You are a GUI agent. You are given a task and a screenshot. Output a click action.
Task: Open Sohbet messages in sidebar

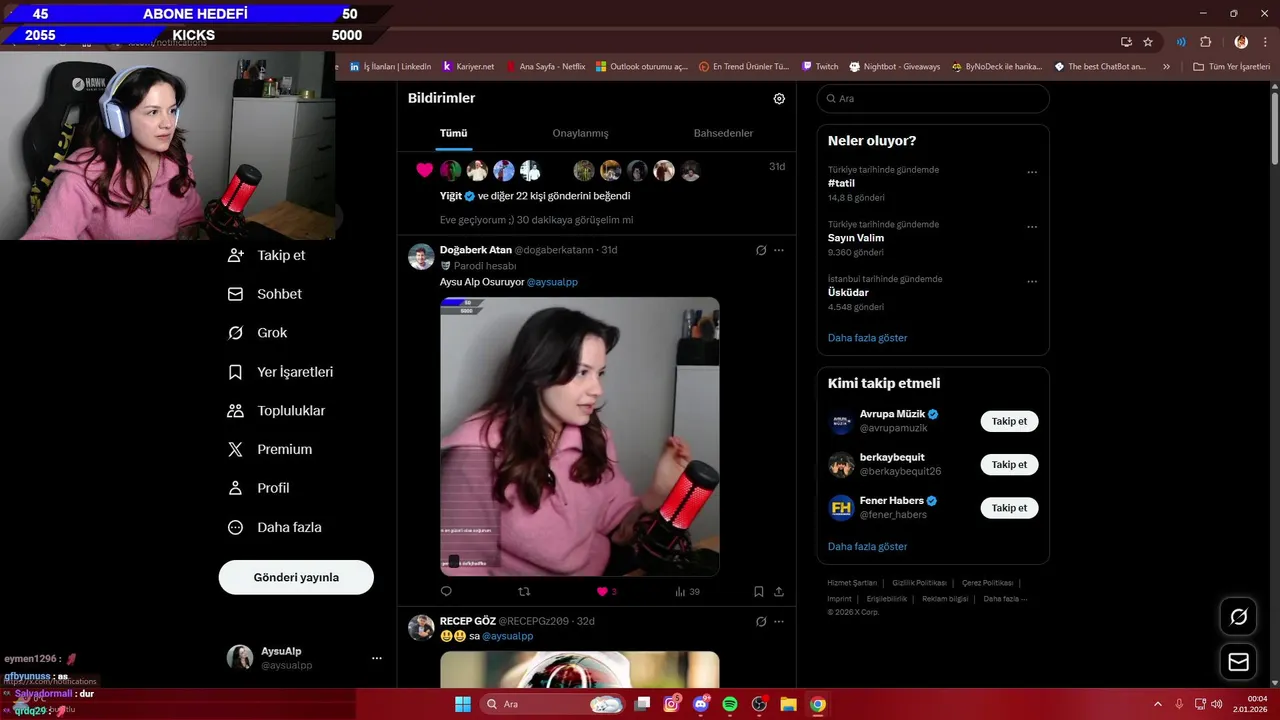(x=265, y=294)
